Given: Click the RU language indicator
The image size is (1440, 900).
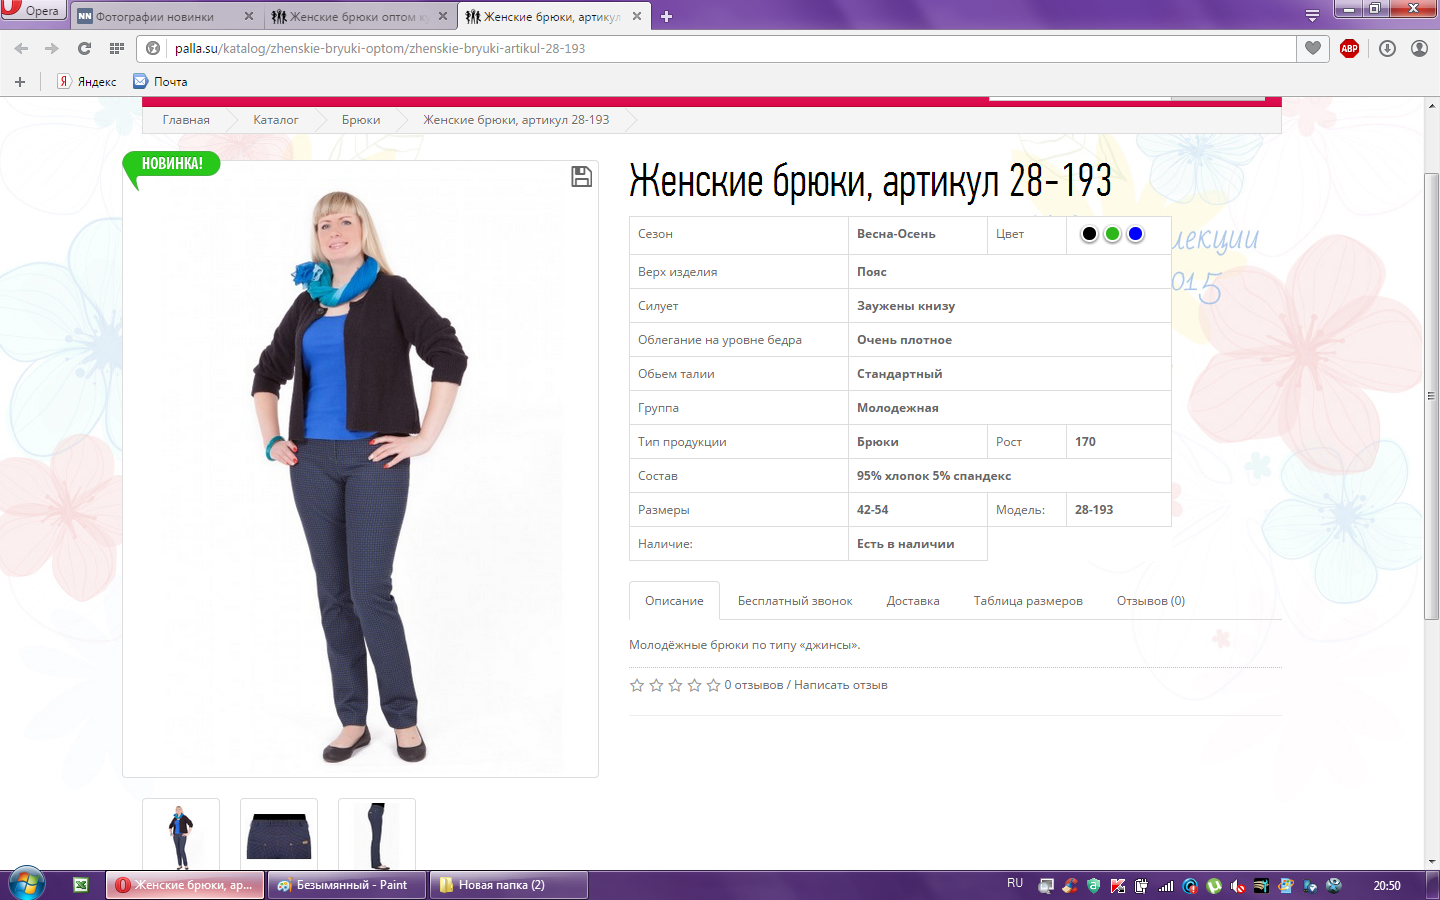Looking at the screenshot, I should click(1015, 884).
